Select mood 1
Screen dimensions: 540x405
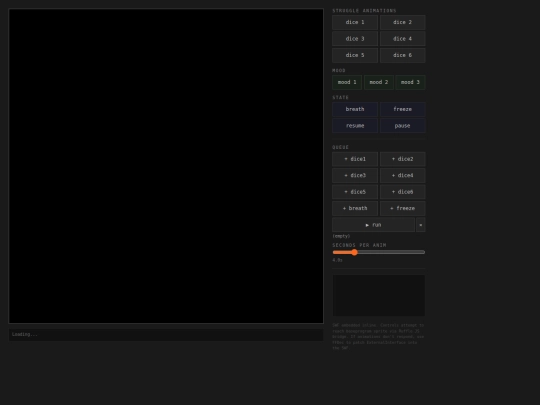[347, 82]
